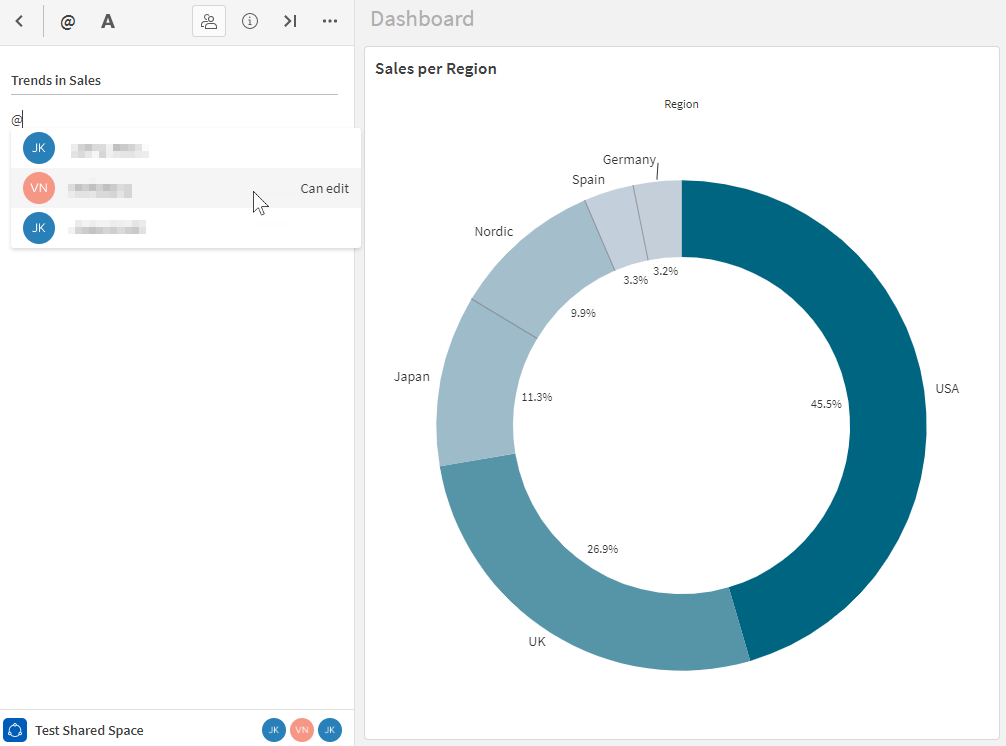This screenshot has height=746, width=1006.
Task: Click the VN avatar in the footer
Action: coord(302,730)
